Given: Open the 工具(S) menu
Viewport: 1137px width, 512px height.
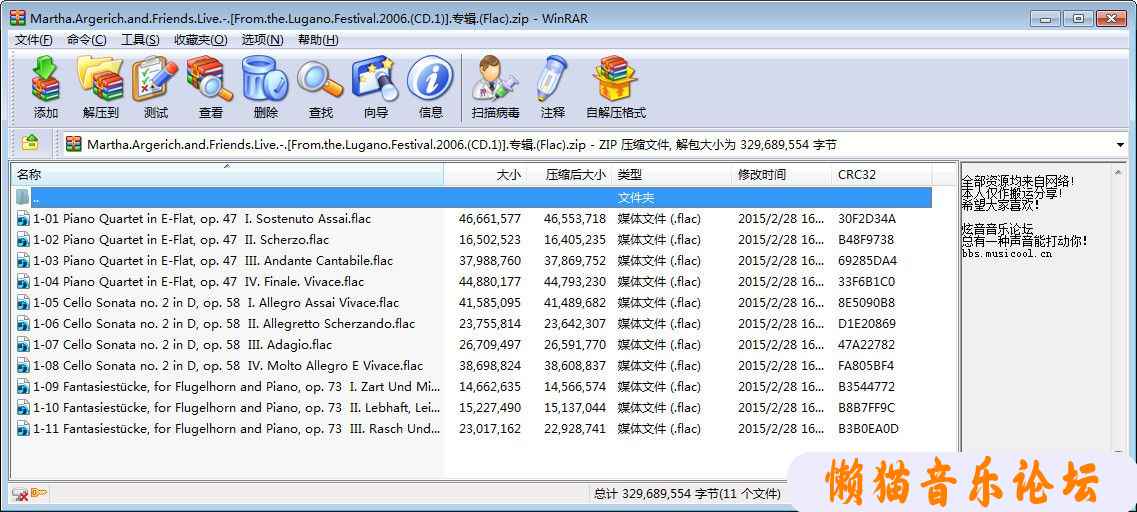Looking at the screenshot, I should coord(140,40).
